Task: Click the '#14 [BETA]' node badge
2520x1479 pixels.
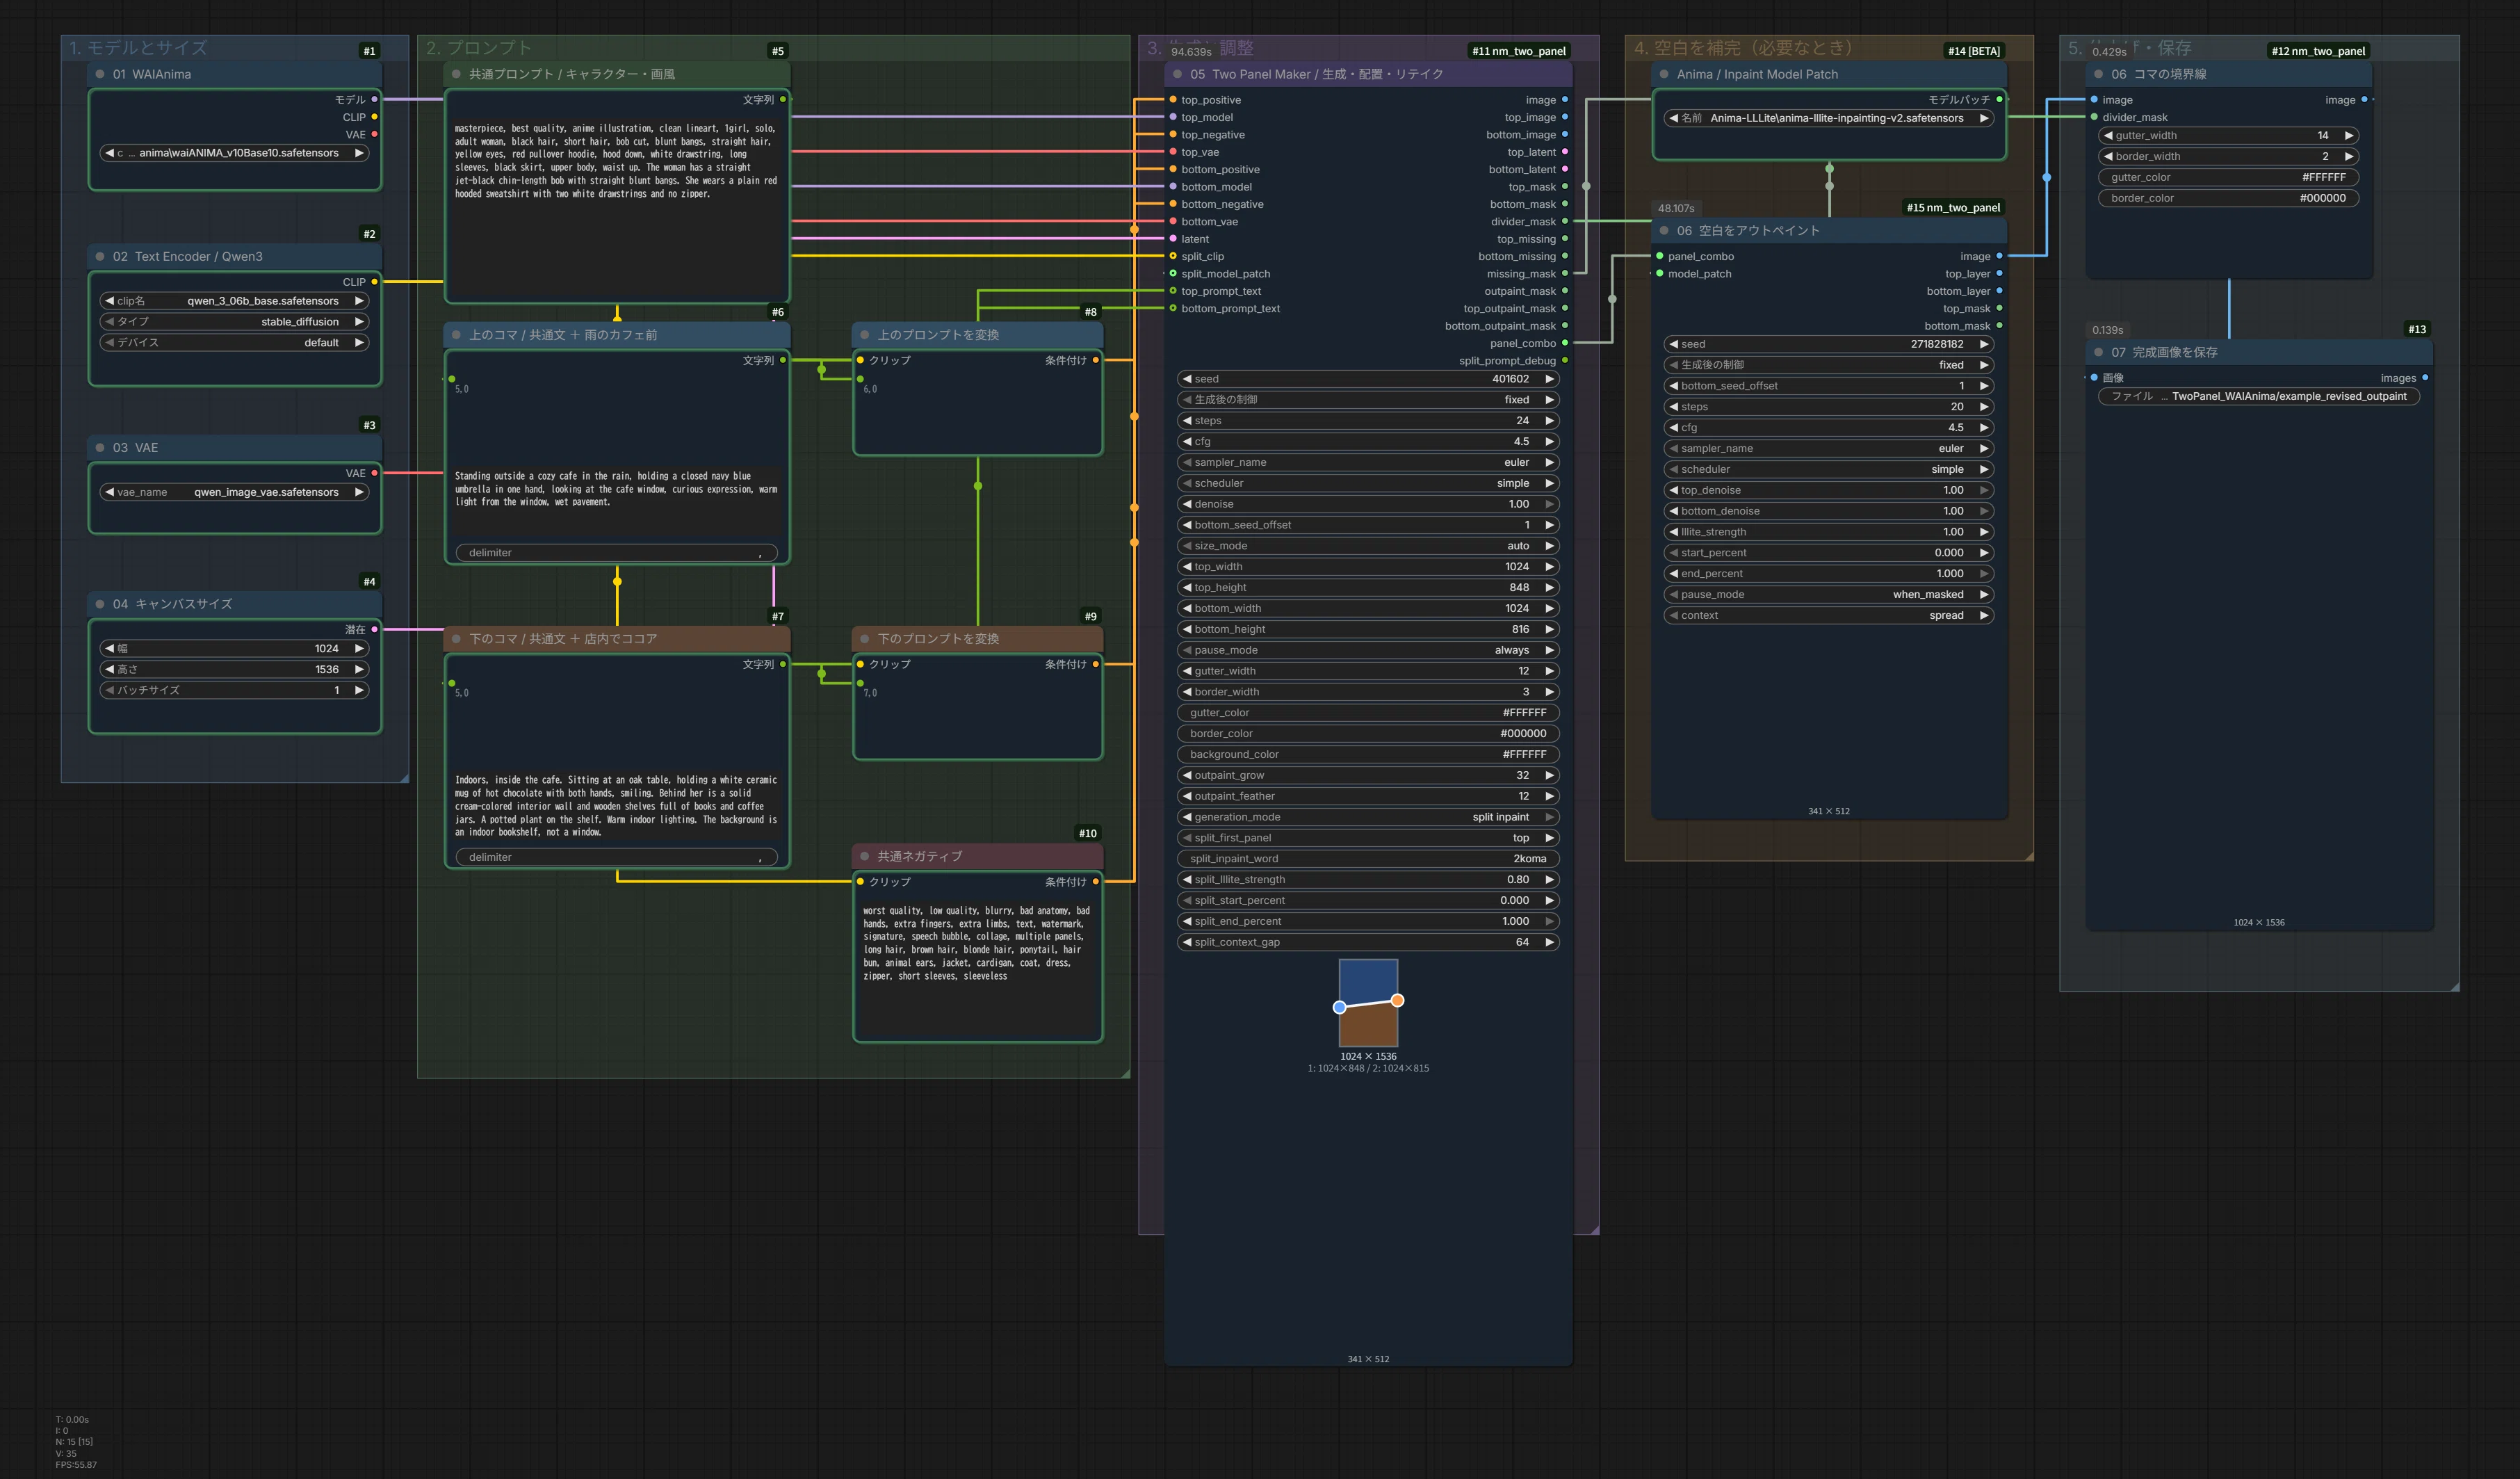Action: (x=1974, y=51)
